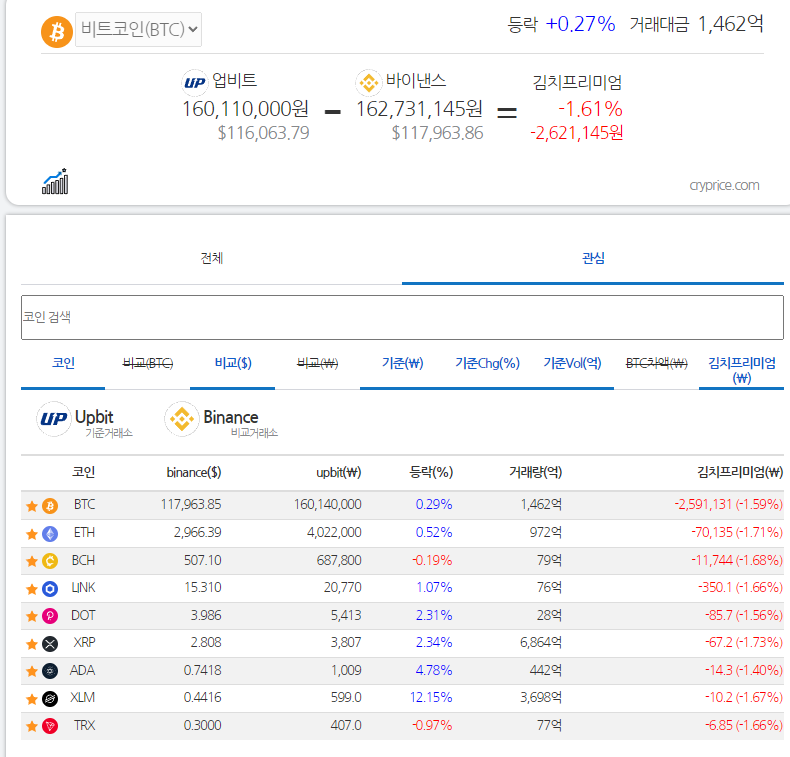790x757 pixels.
Task: Select Binance as 비교거래소 exchange
Action: tap(221, 420)
